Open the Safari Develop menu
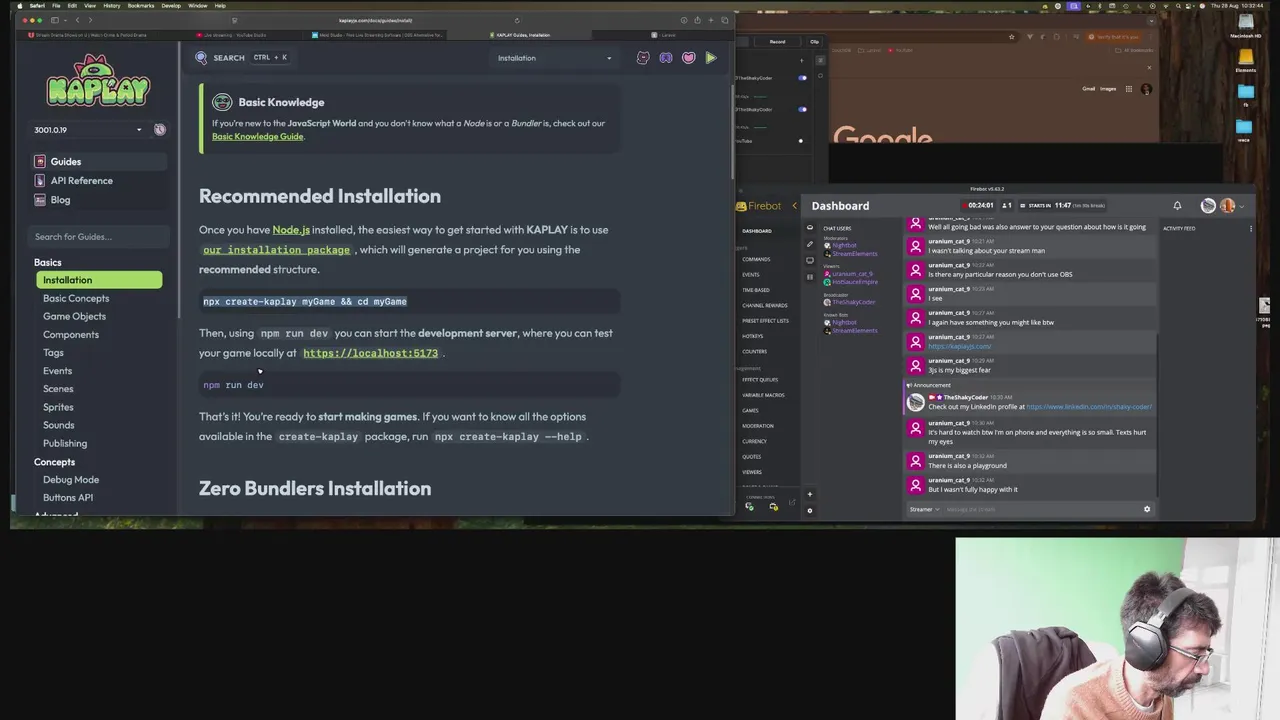The image size is (1280, 720). [x=171, y=6]
